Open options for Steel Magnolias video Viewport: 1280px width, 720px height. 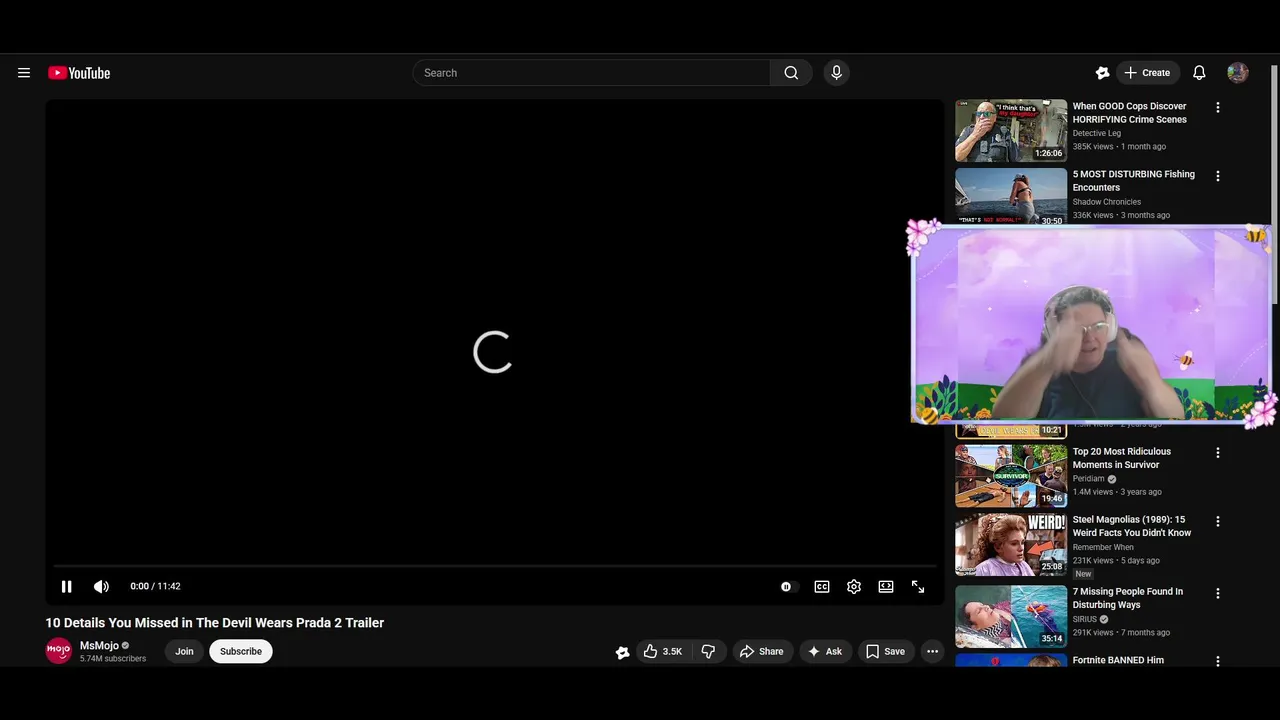click(x=1218, y=521)
